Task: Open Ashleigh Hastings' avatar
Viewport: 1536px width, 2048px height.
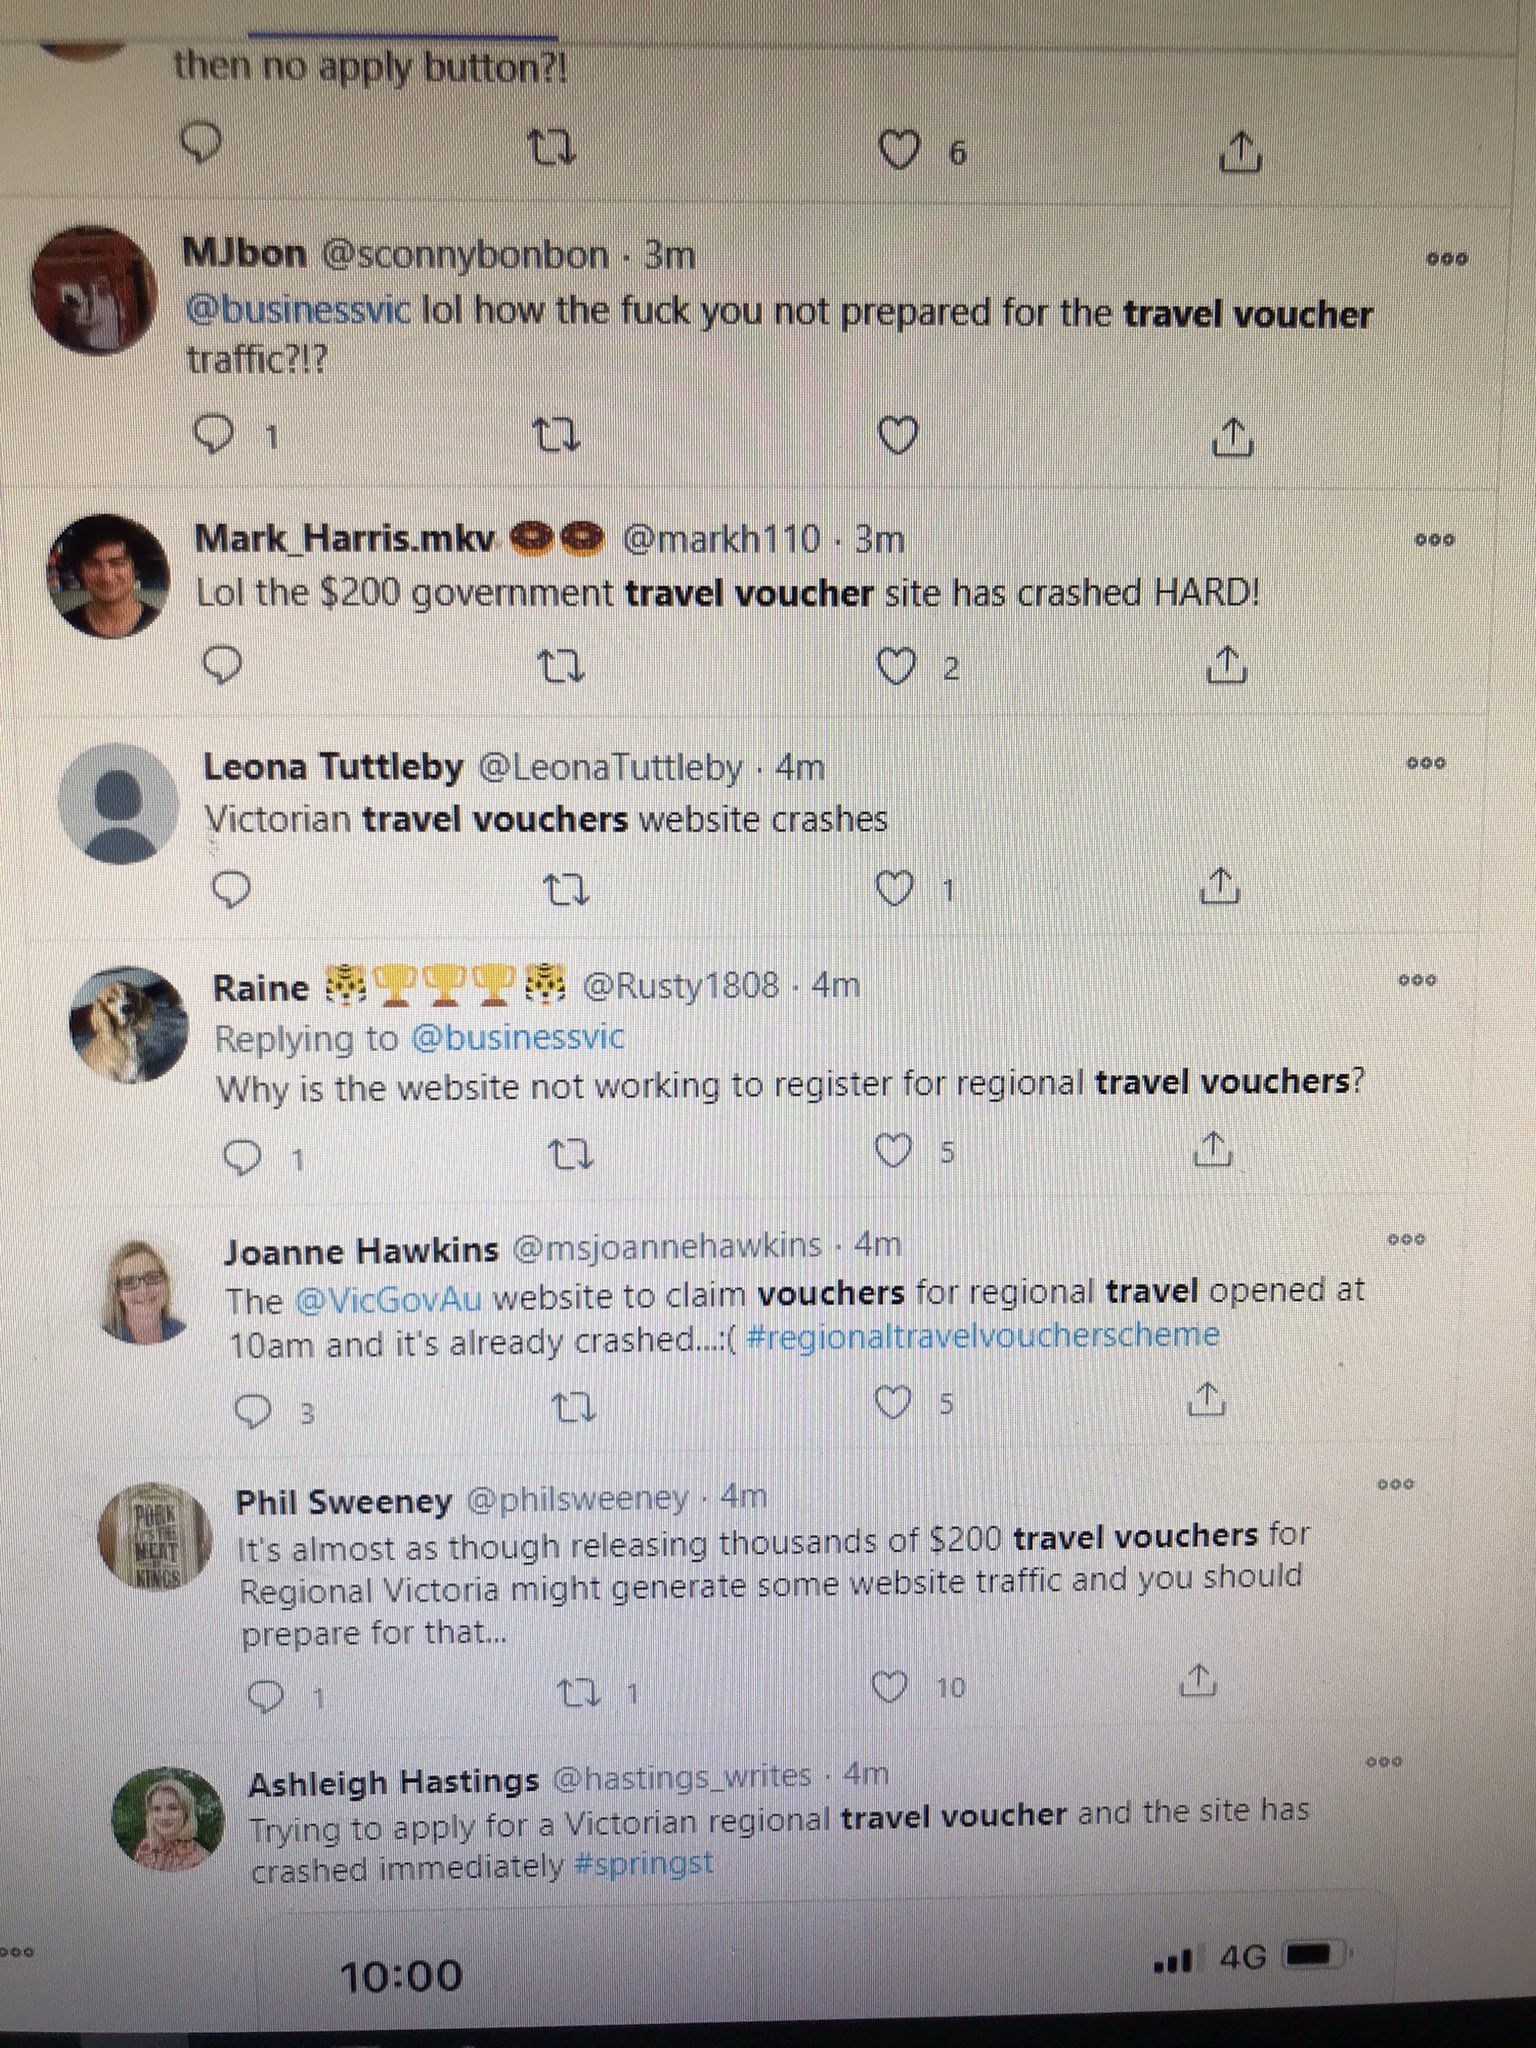Action: coord(166,1818)
